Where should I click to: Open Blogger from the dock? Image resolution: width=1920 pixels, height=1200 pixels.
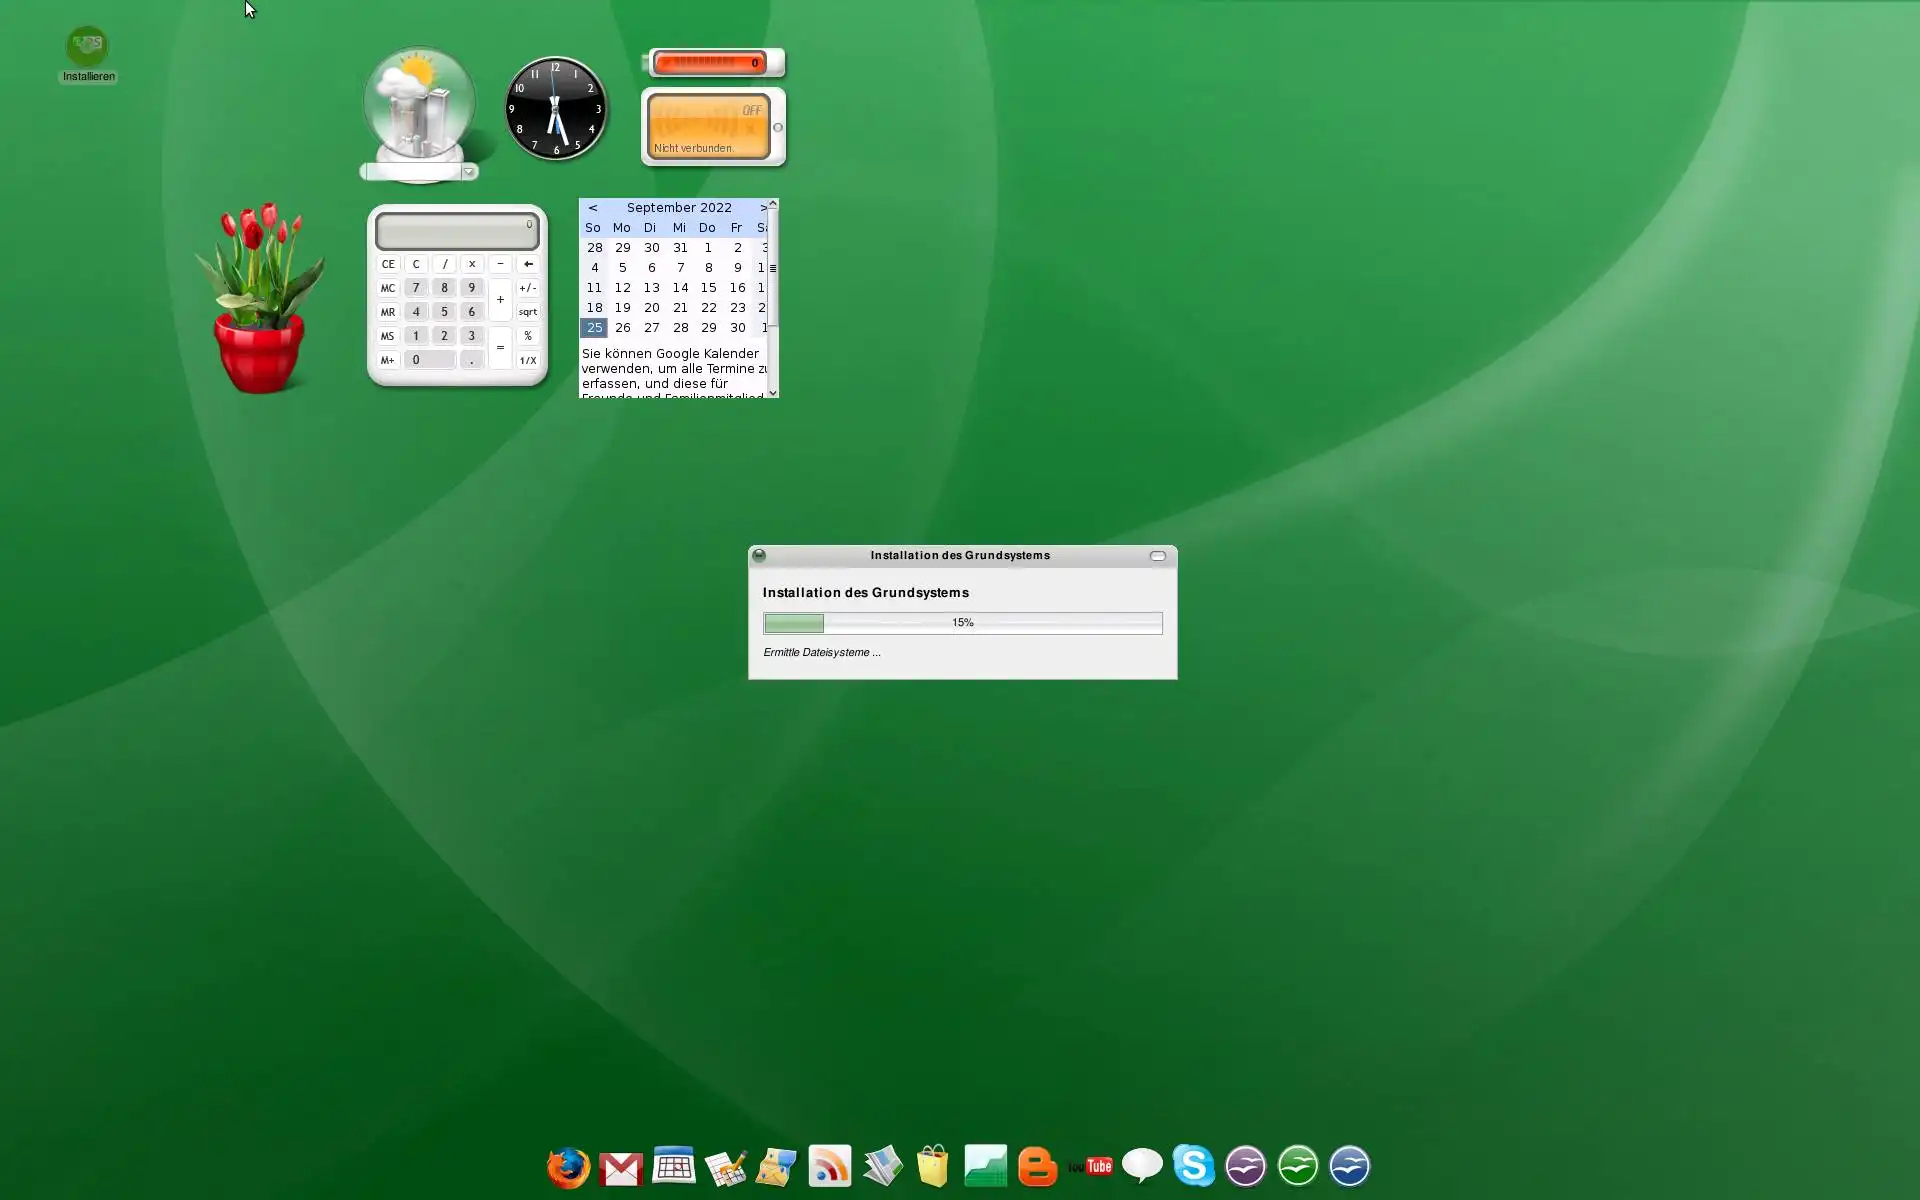tap(1037, 1167)
